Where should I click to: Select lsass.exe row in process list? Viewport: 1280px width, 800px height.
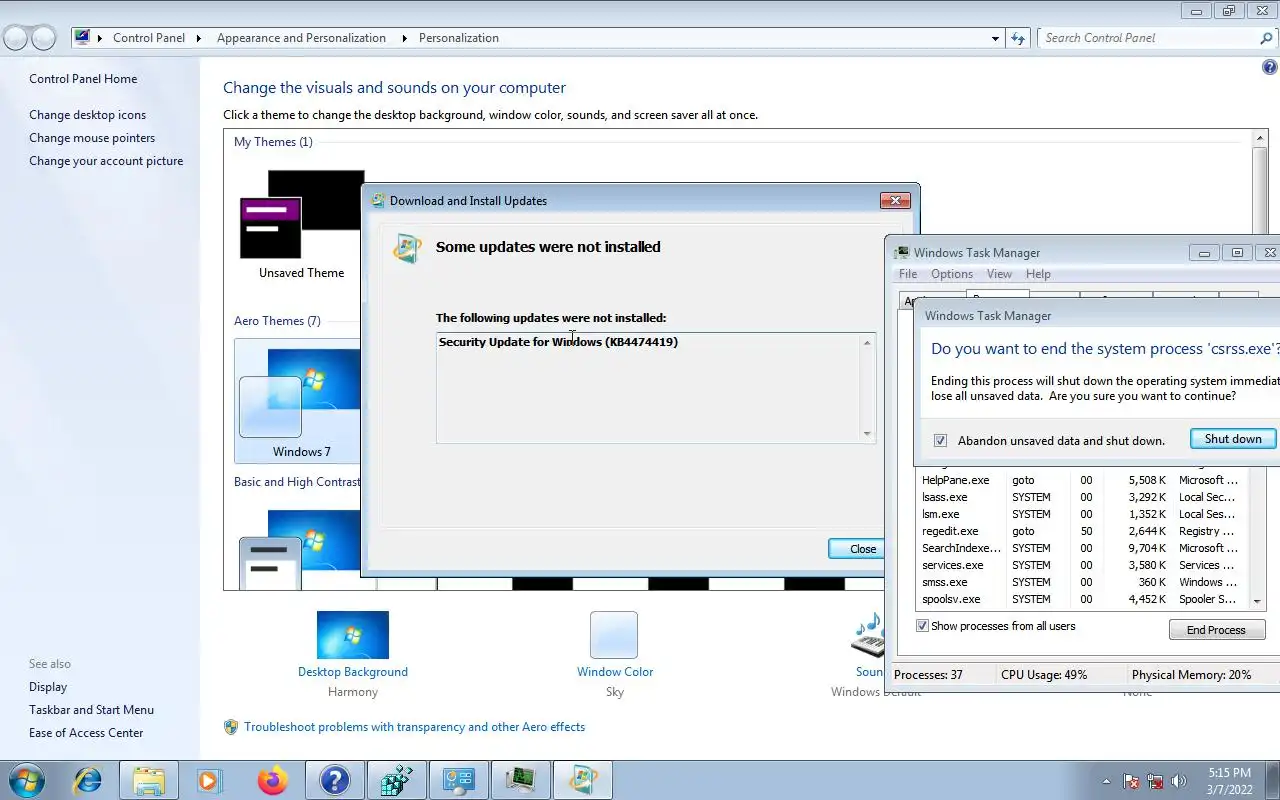pos(1083,497)
